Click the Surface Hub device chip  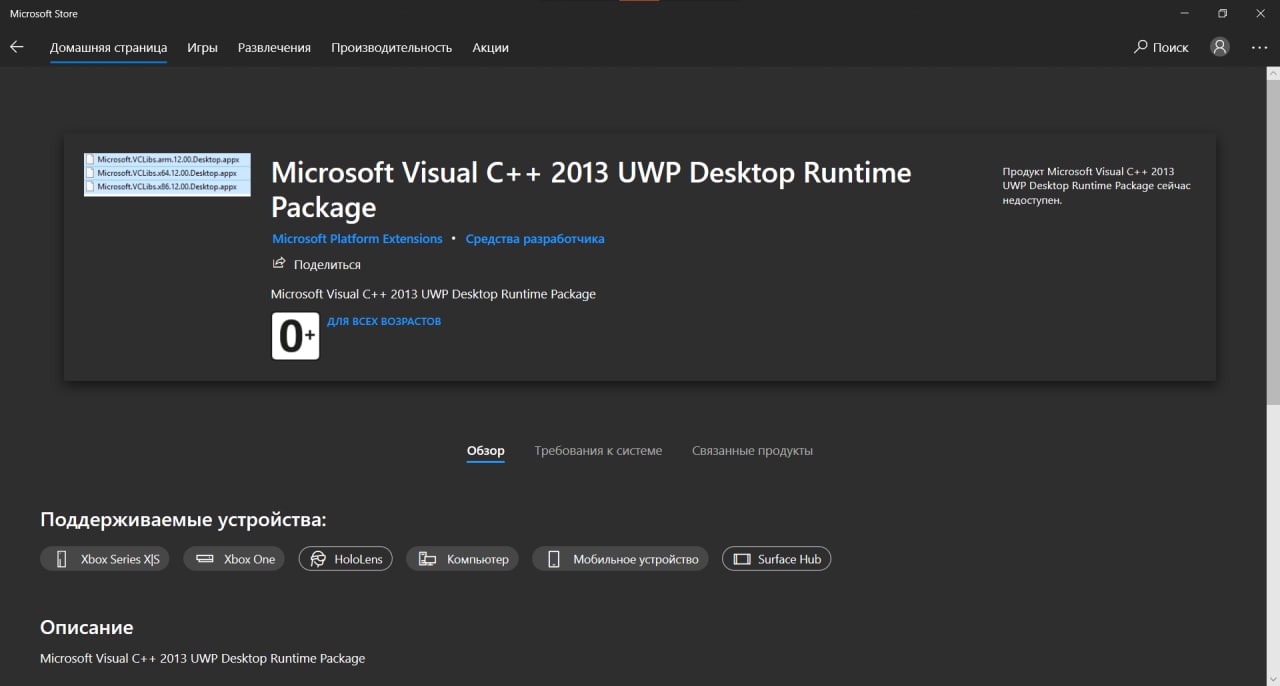(777, 559)
